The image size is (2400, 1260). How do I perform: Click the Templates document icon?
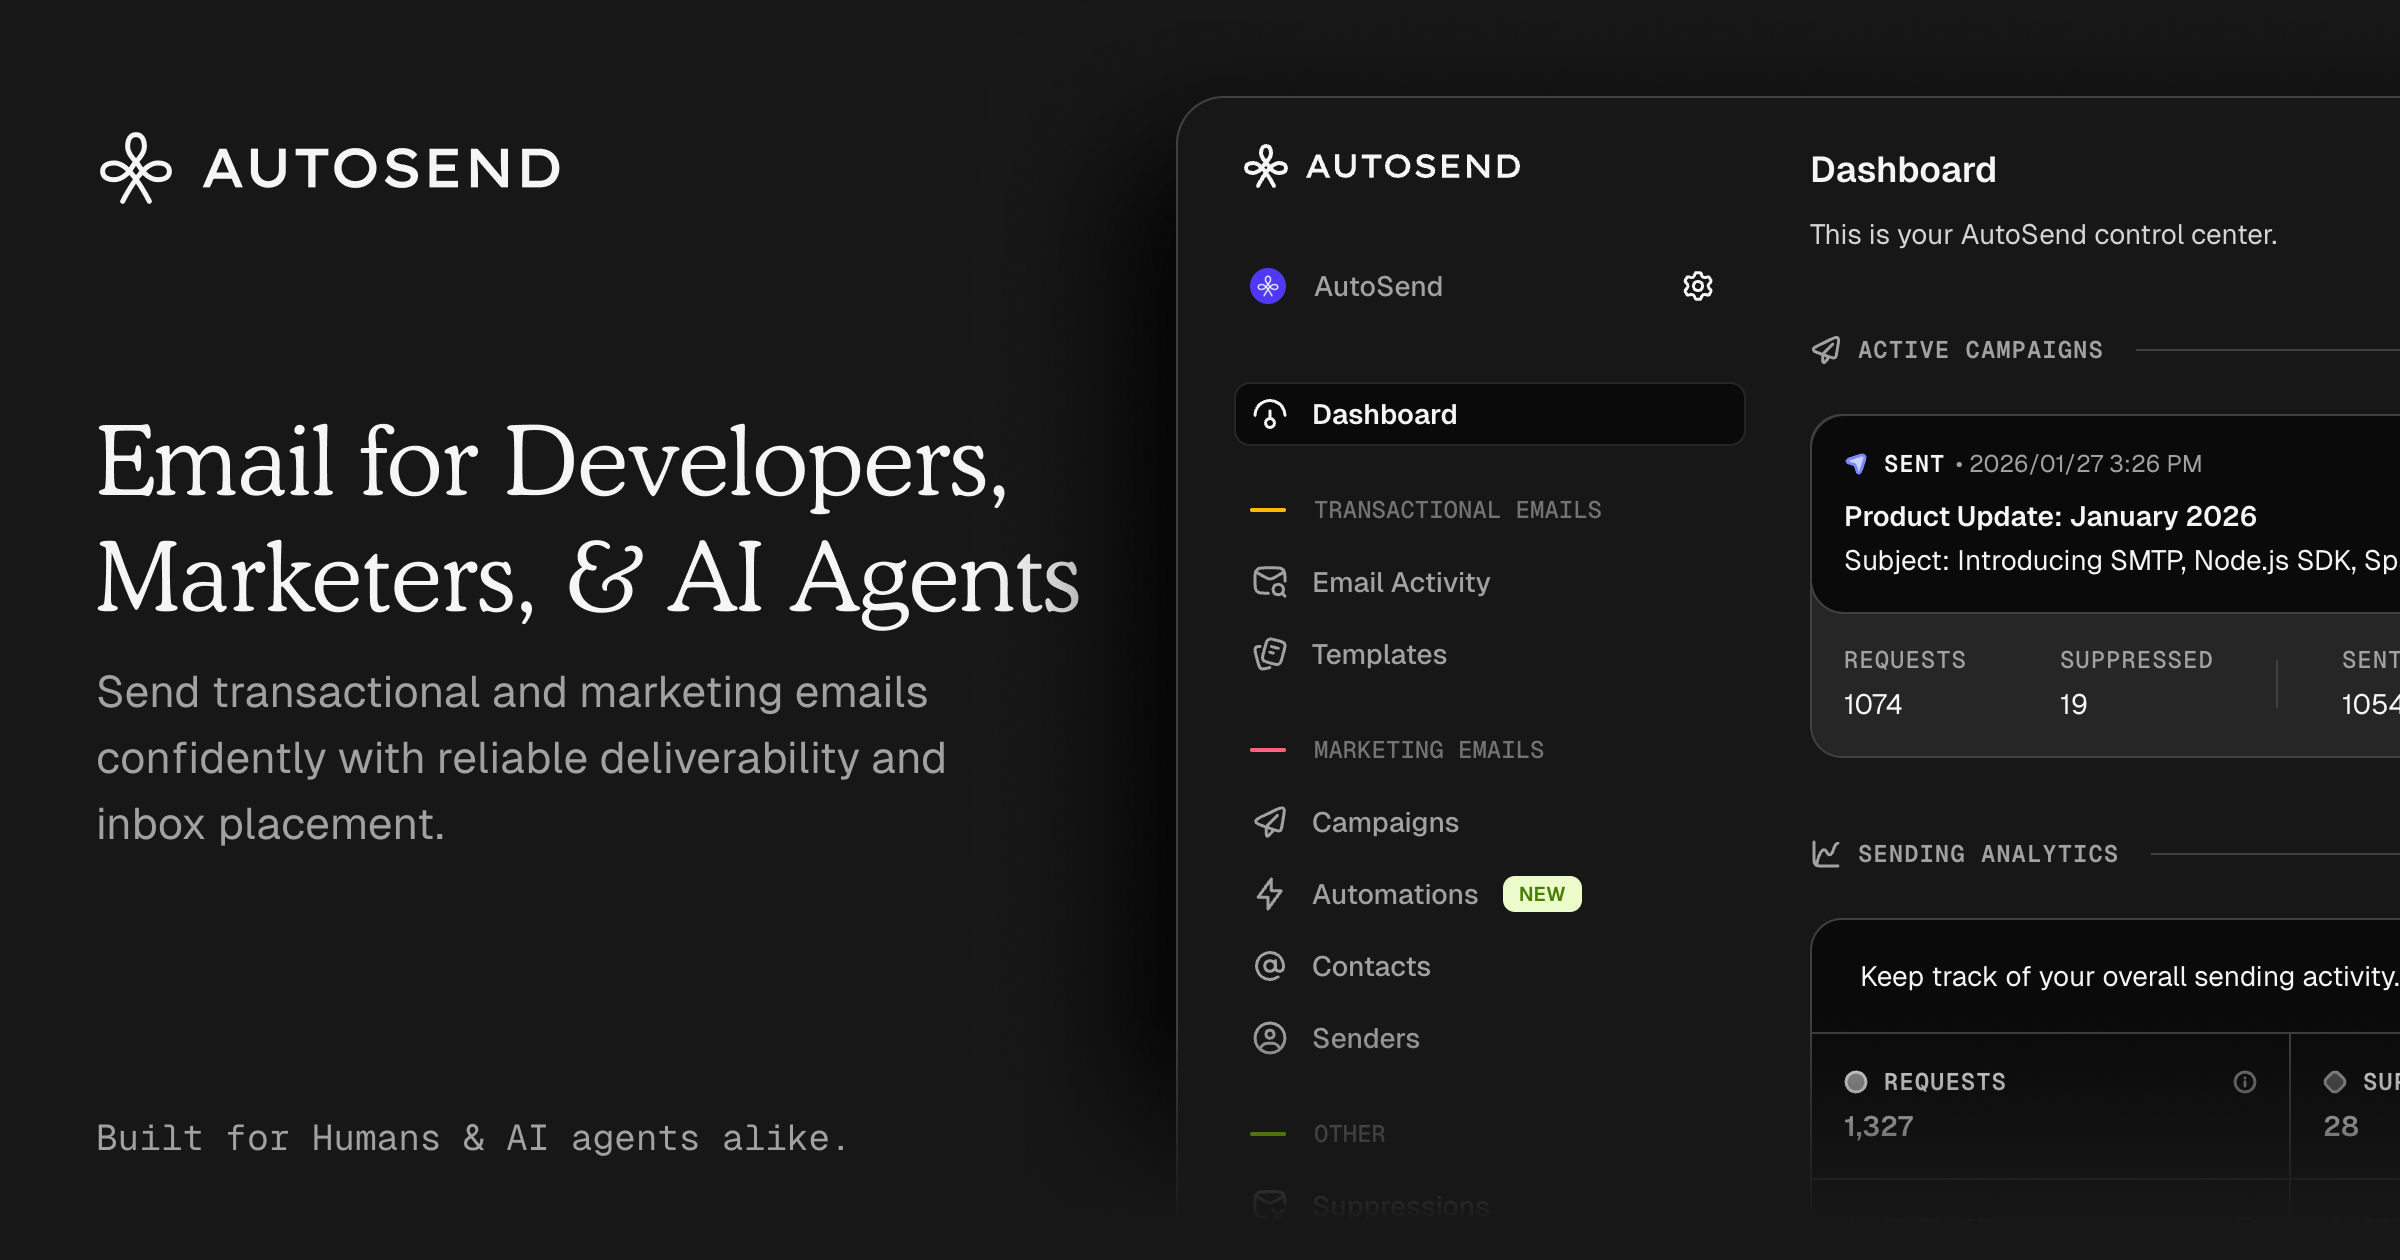[x=1268, y=654]
